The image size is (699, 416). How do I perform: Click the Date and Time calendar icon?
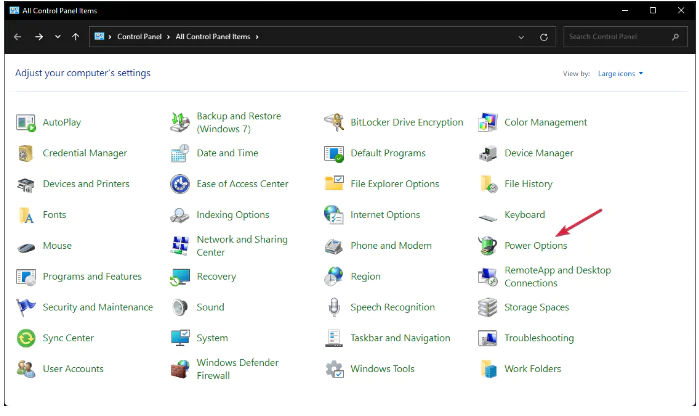[180, 153]
